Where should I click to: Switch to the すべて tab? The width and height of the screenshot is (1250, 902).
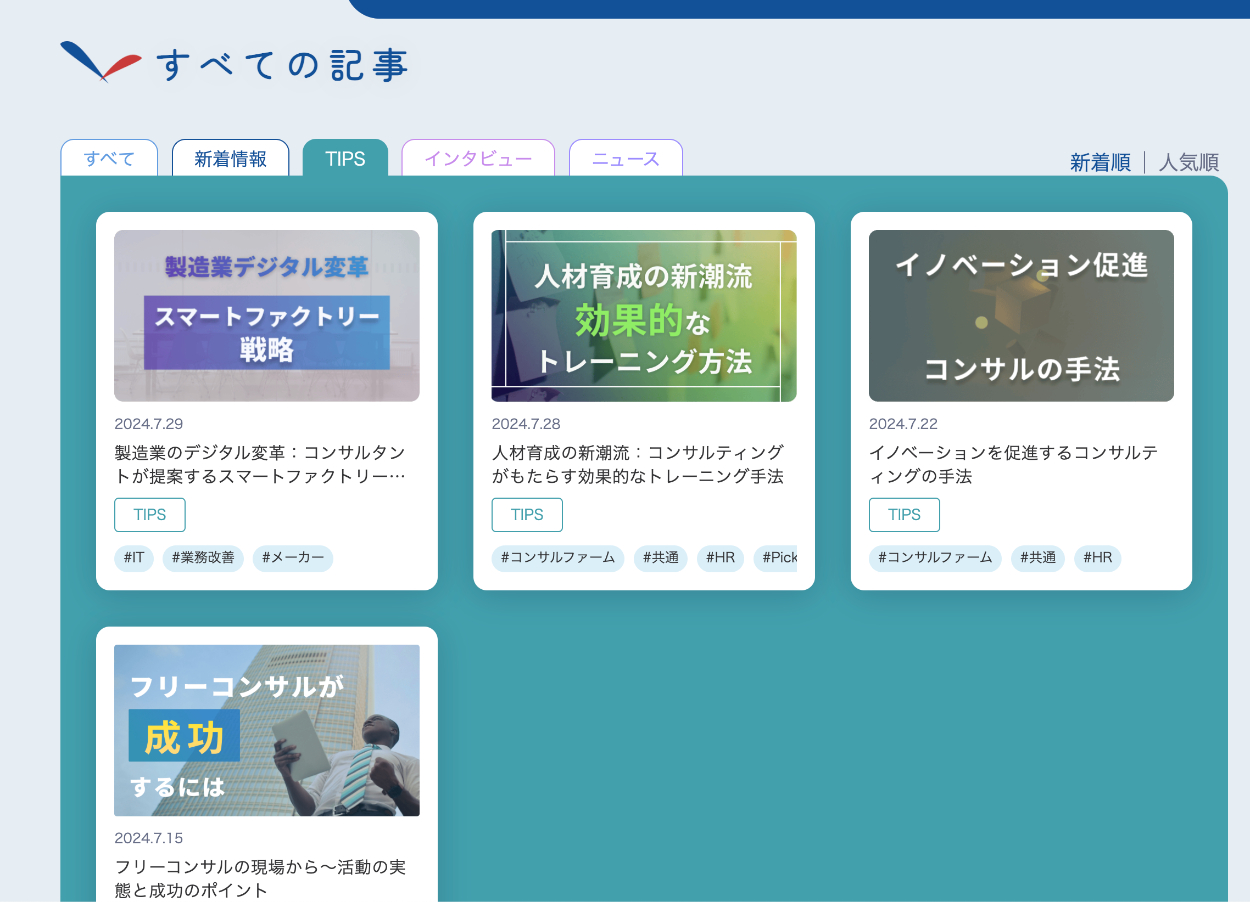pyautogui.click(x=109, y=159)
